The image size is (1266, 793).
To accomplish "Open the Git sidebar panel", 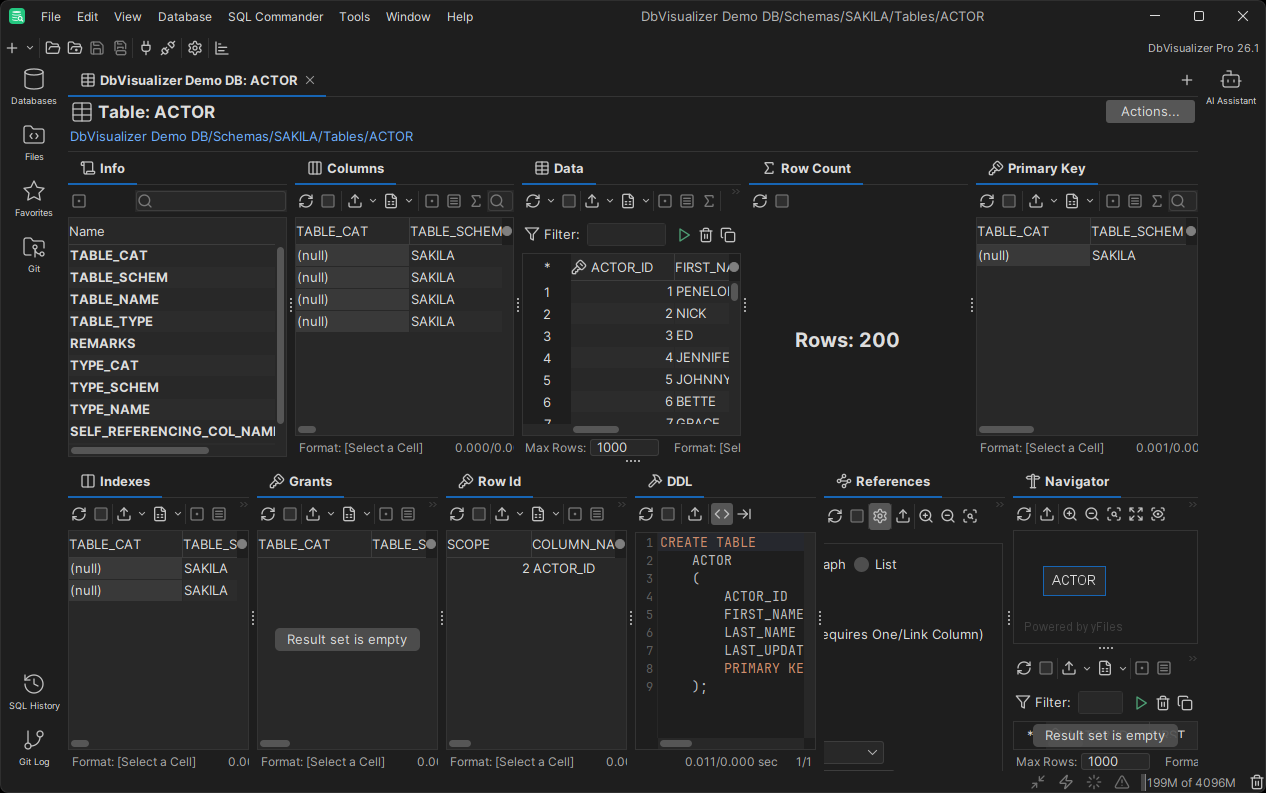I will pyautogui.click(x=34, y=255).
